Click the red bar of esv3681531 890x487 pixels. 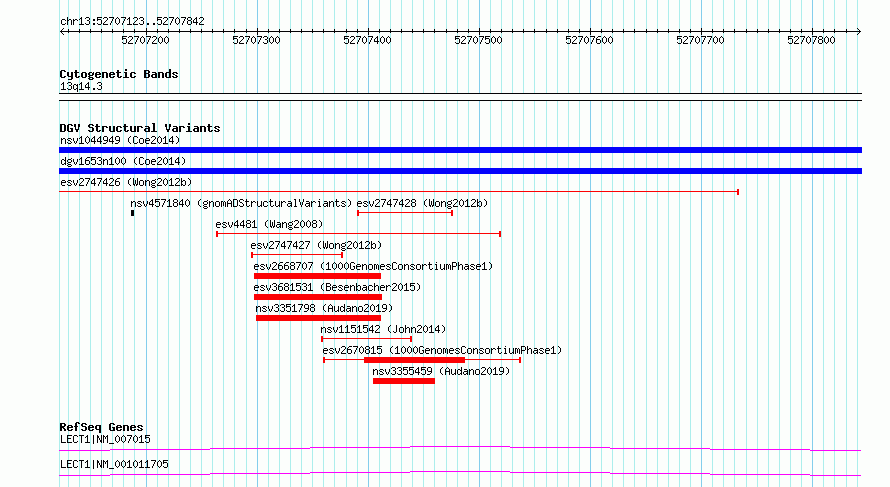click(318, 297)
